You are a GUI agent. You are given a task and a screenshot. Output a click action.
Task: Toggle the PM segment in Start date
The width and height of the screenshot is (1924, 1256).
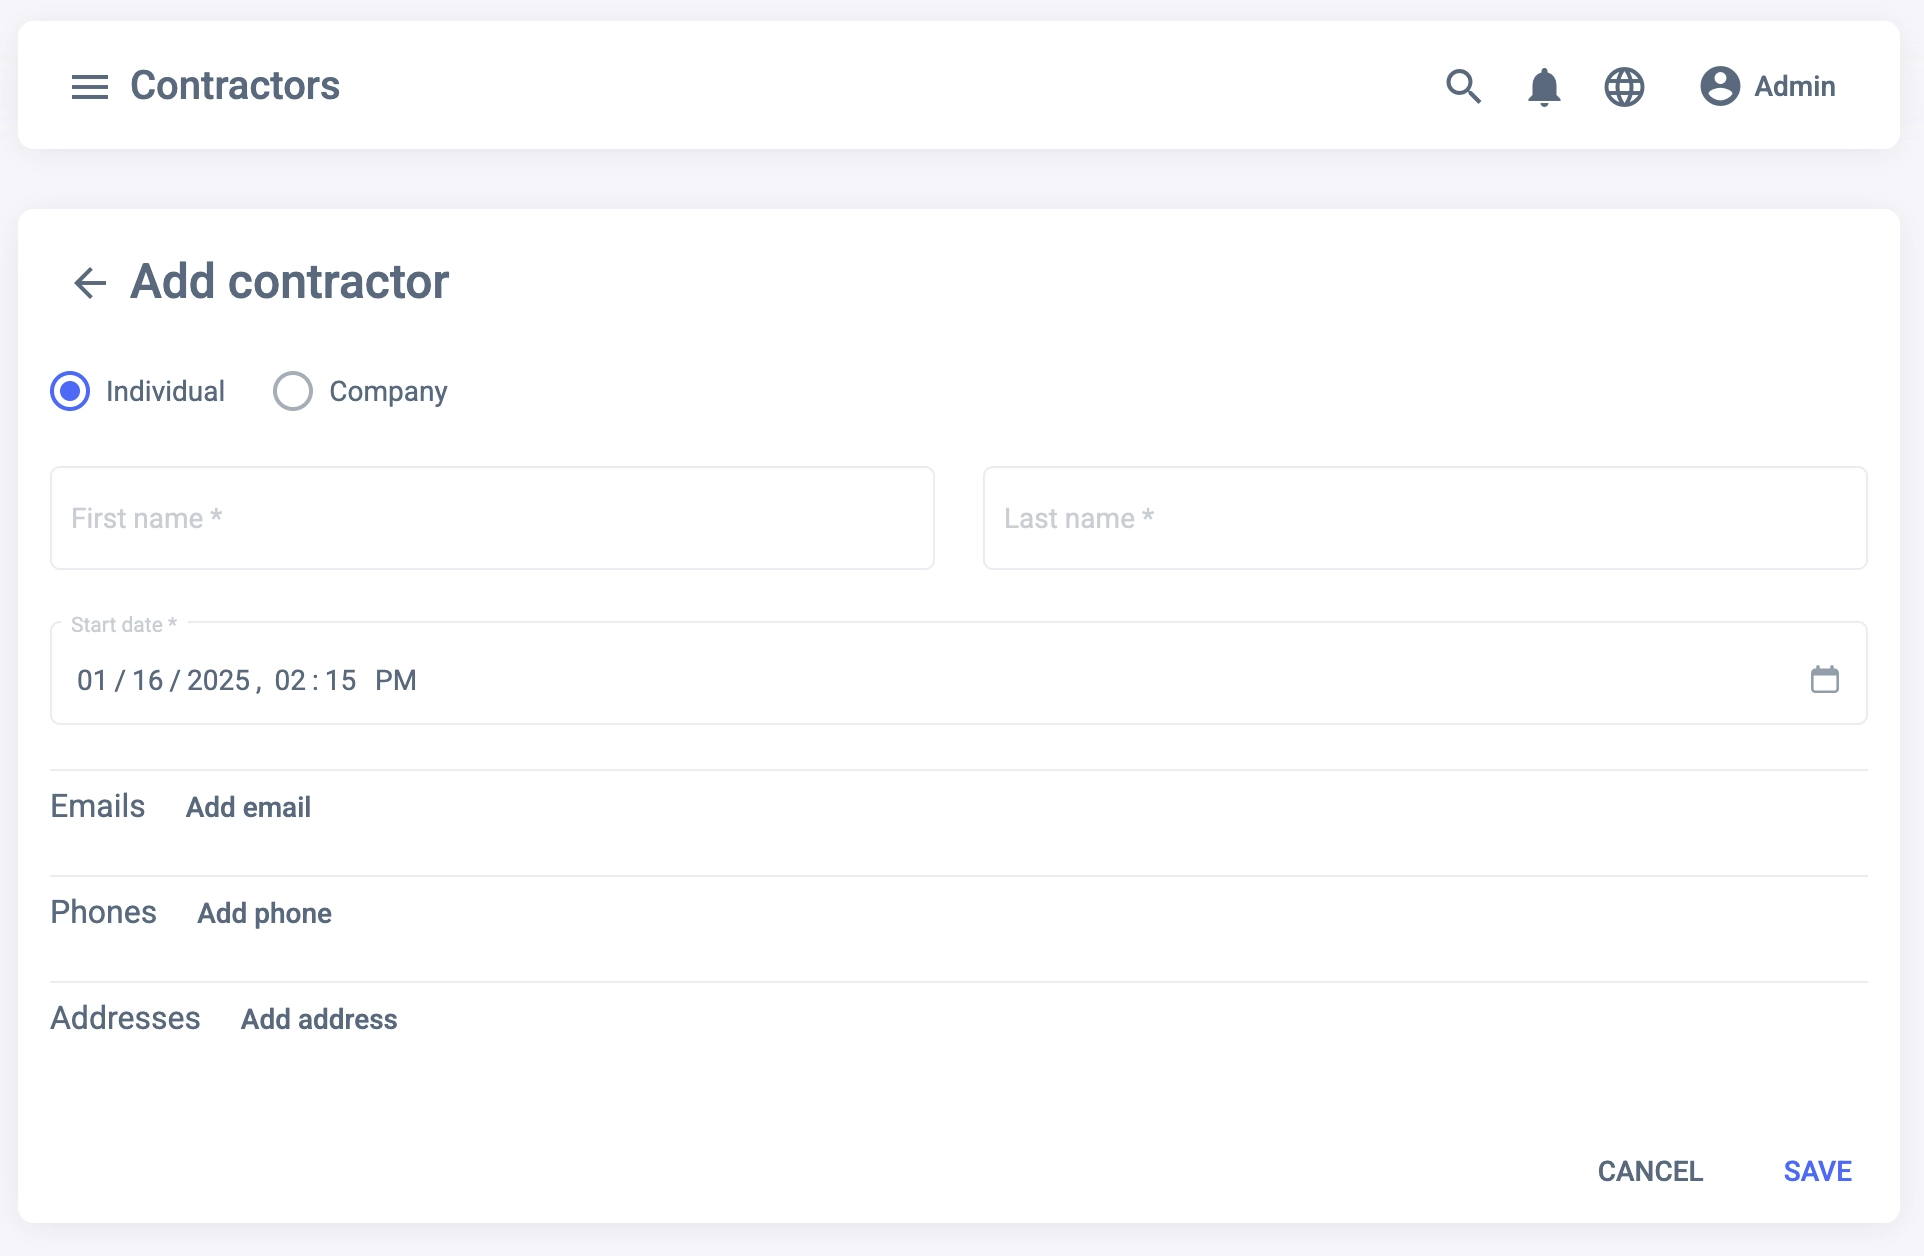[396, 681]
